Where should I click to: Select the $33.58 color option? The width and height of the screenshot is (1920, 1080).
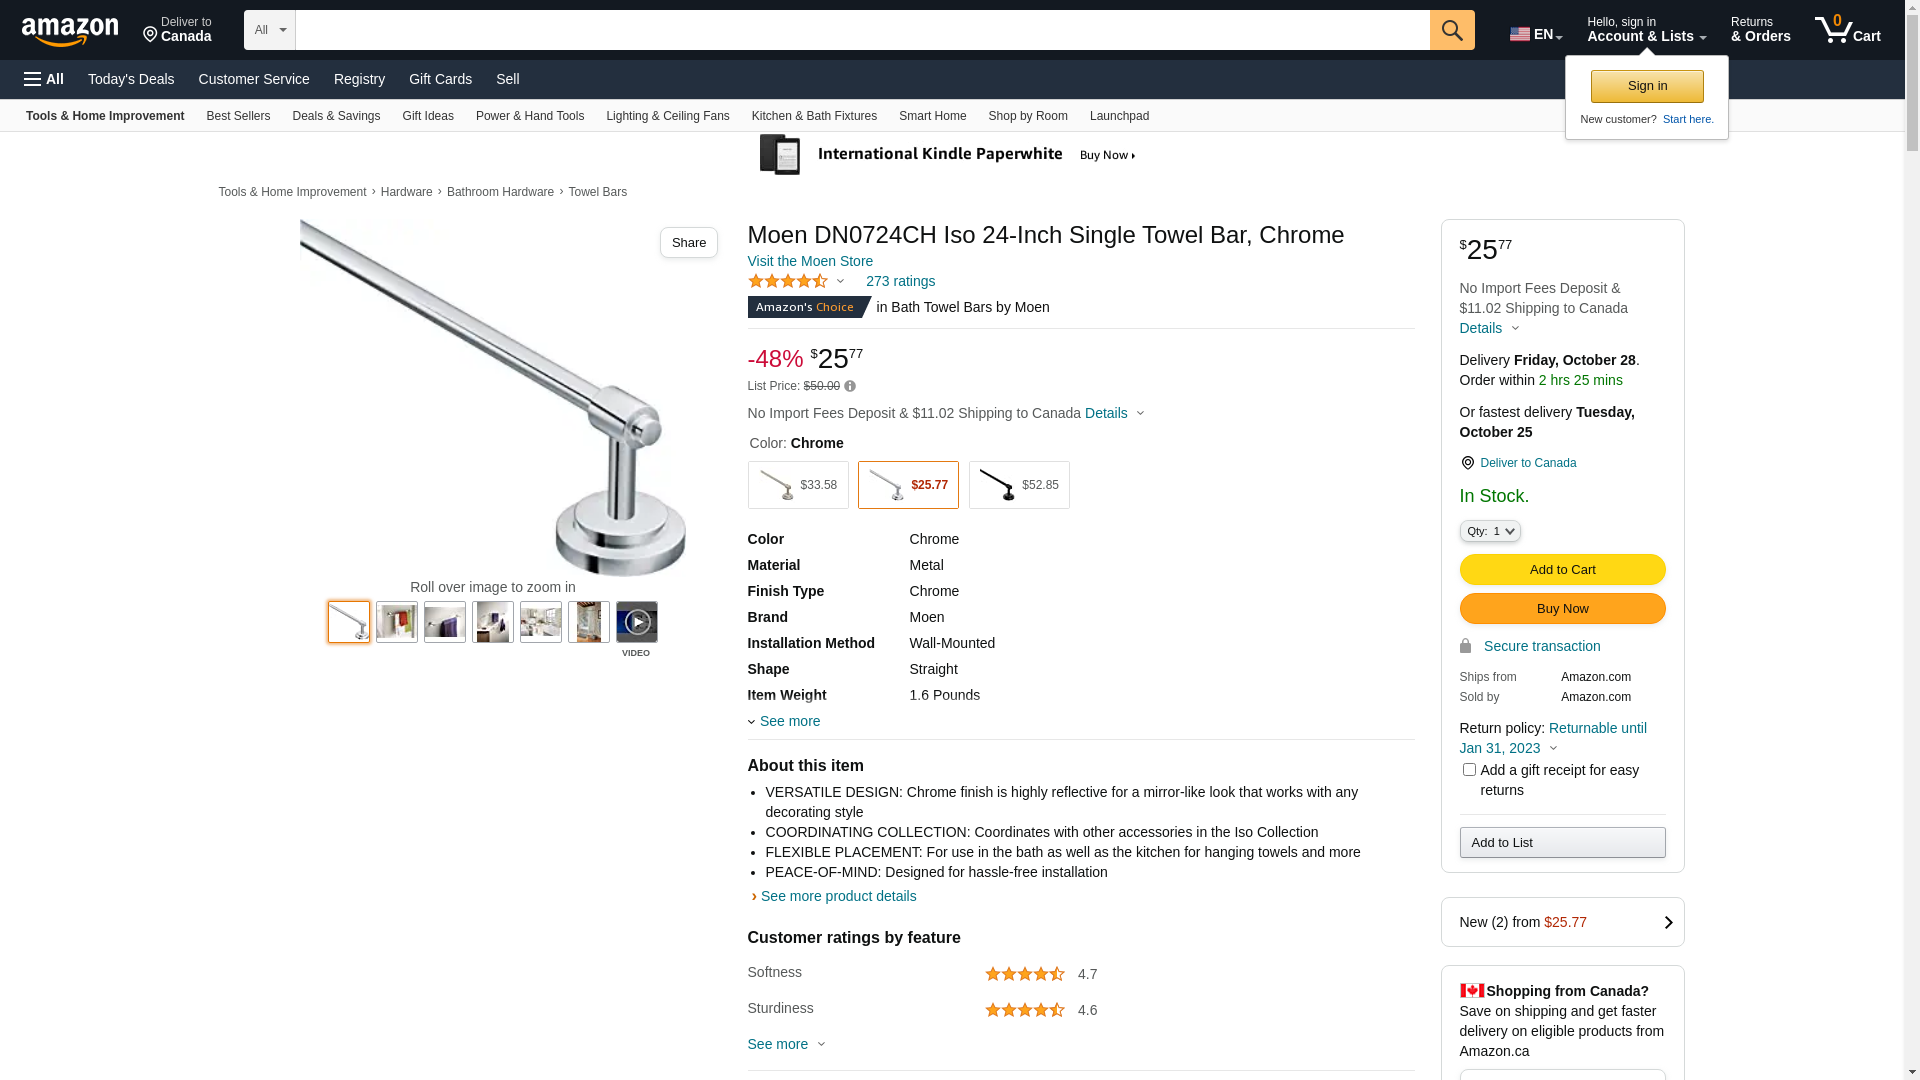click(797, 485)
